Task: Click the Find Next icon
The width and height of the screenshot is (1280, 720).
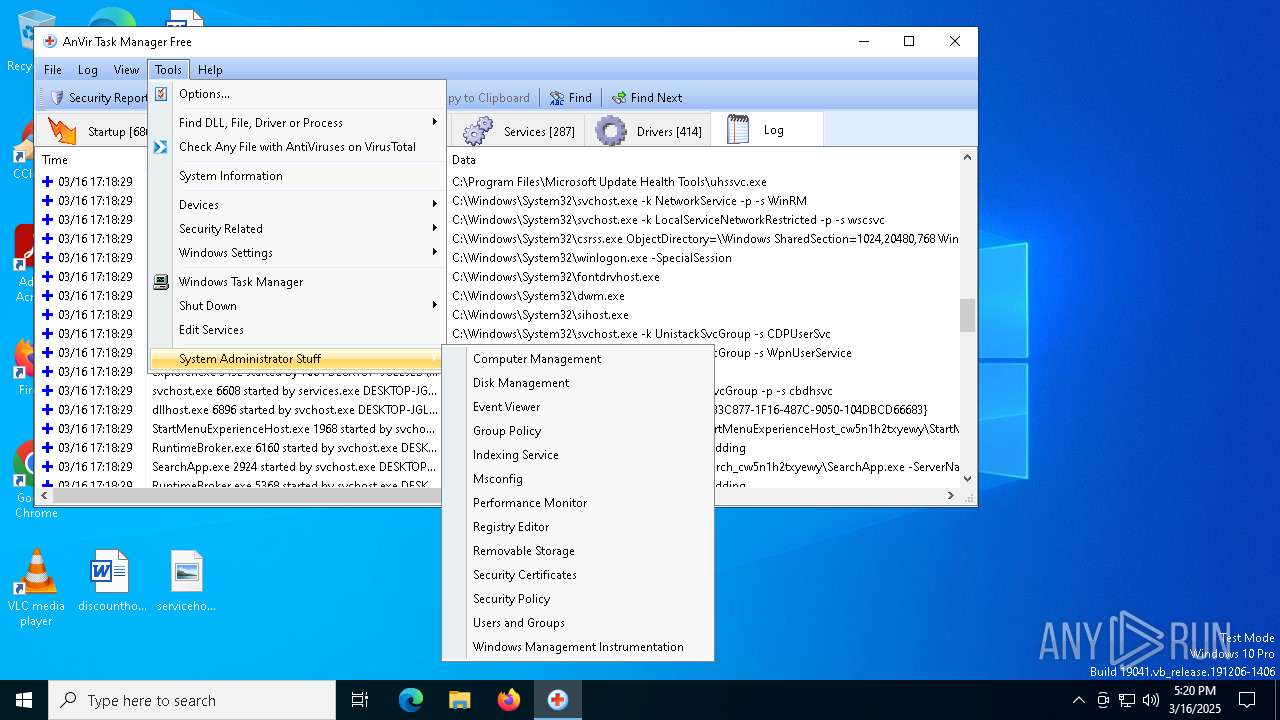Action: coord(619,98)
